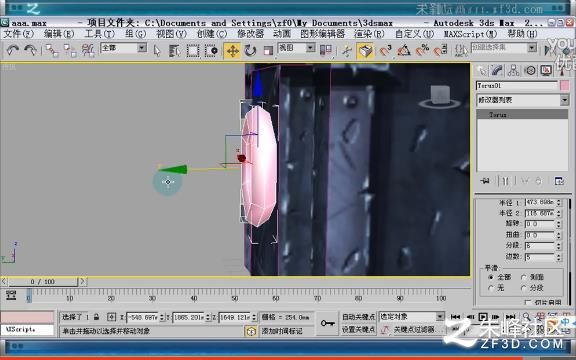576x360 pixels.
Task: Activate the Select and Rotate tool
Action: pyautogui.click(x=251, y=51)
